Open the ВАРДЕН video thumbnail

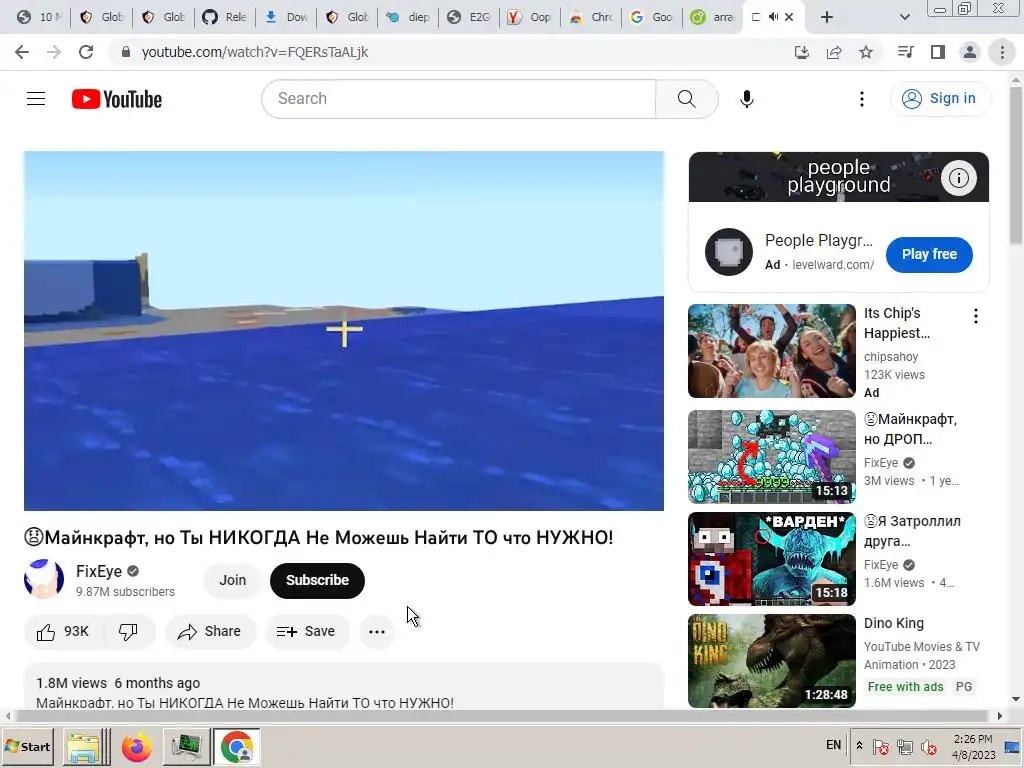772,559
